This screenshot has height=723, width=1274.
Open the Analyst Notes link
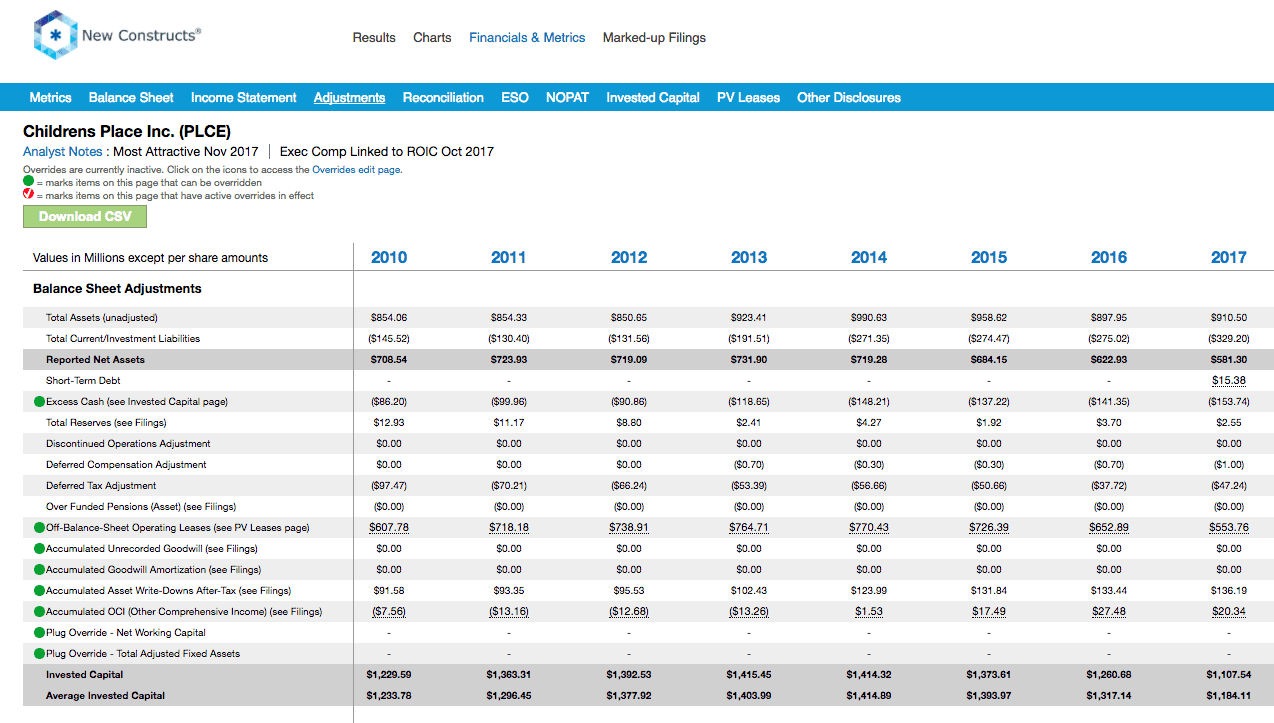[63, 152]
